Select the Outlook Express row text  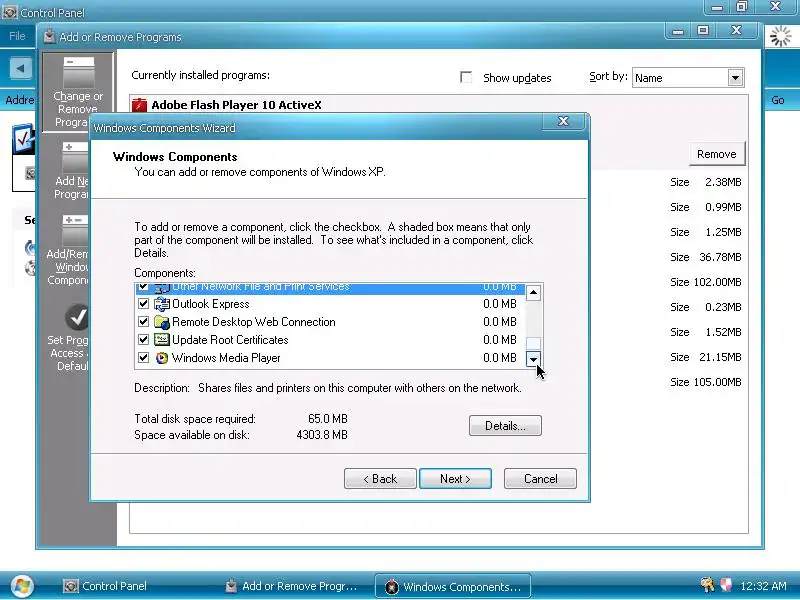(x=211, y=304)
